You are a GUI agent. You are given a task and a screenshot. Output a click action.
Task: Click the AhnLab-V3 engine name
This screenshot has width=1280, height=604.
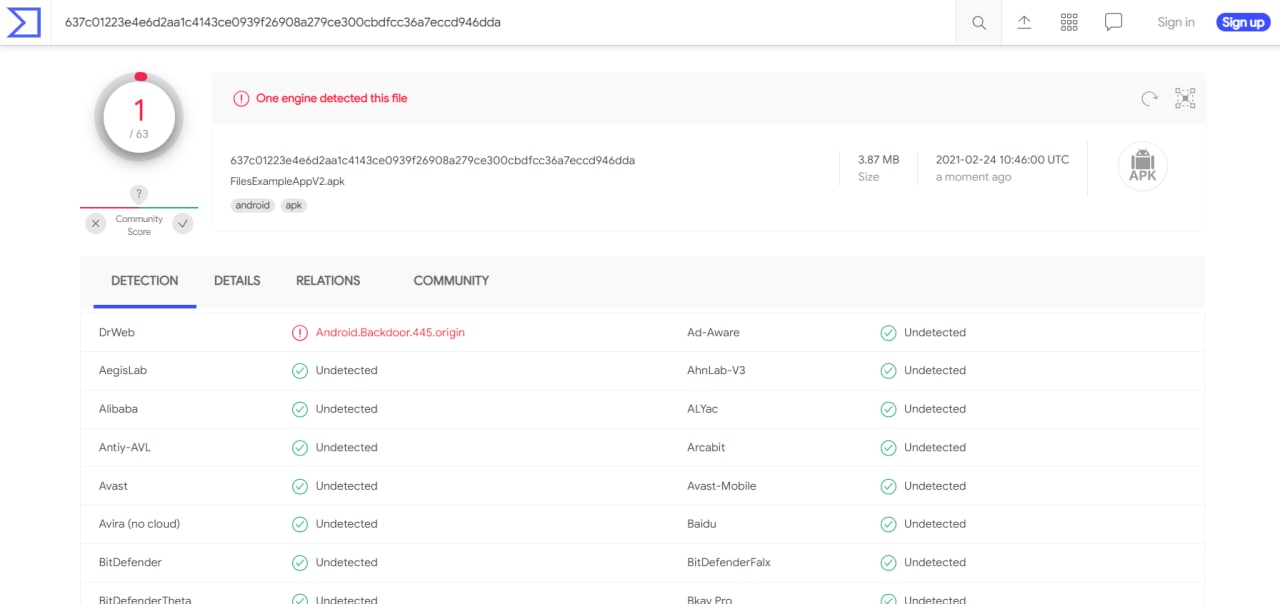(x=716, y=371)
